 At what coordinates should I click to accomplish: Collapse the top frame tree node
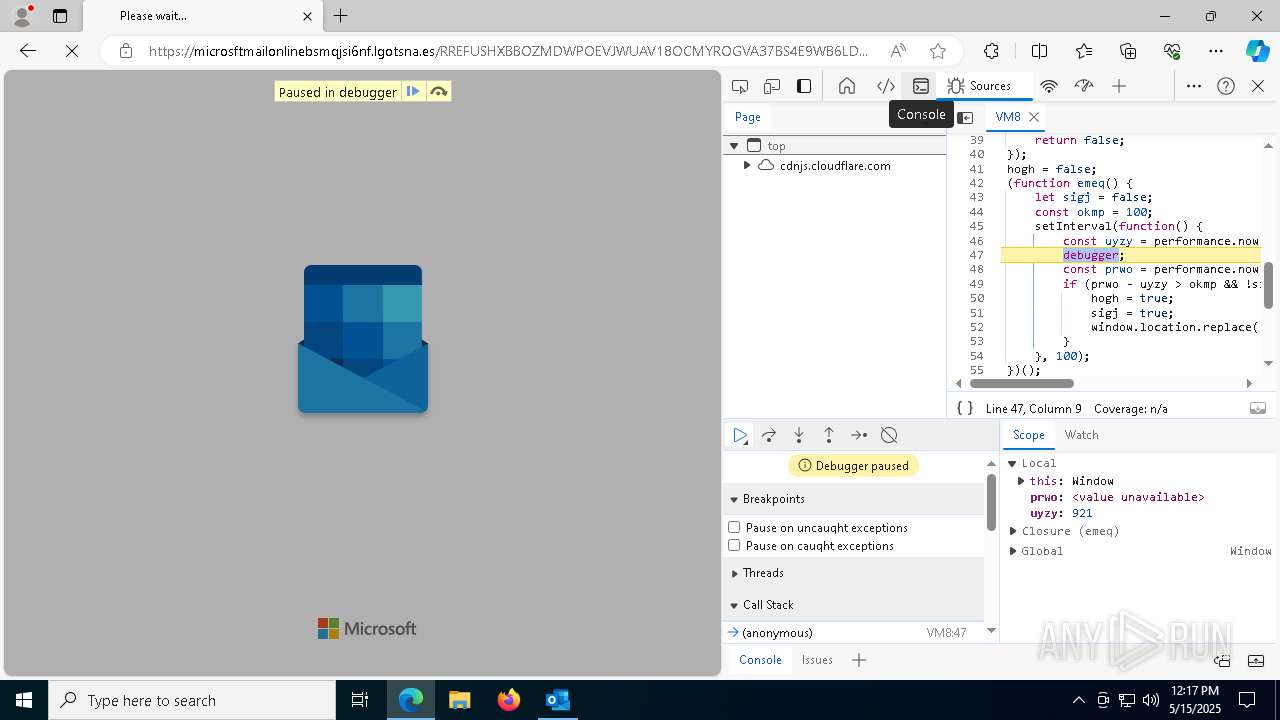[734, 146]
